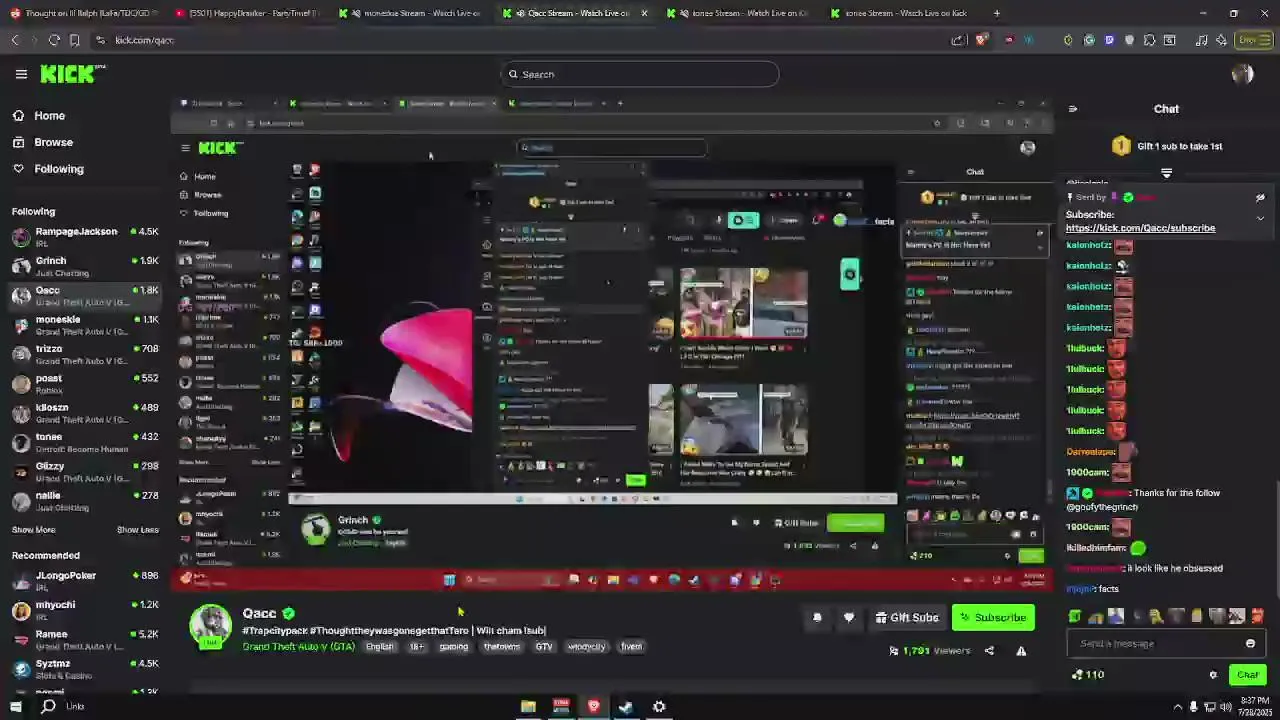Collapse the chat panel with arrow icon
Viewport: 1280px width, 720px height.
point(1073,109)
